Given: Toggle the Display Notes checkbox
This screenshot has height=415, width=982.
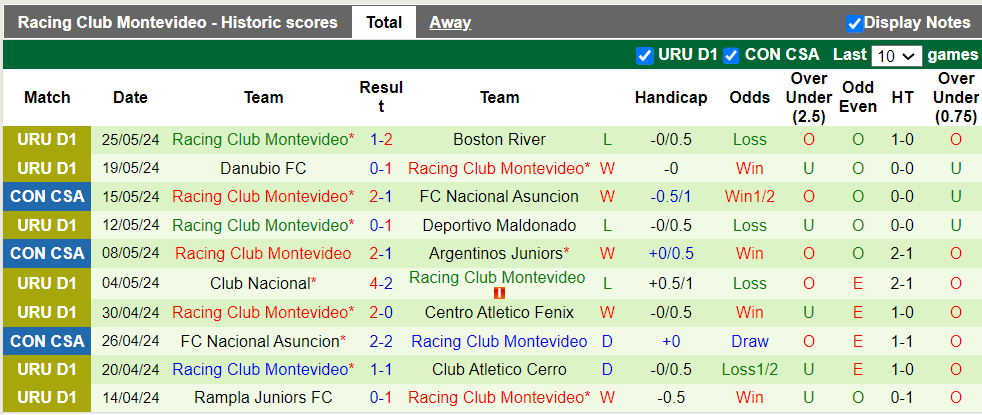Looking at the screenshot, I should pyautogui.click(x=854, y=23).
